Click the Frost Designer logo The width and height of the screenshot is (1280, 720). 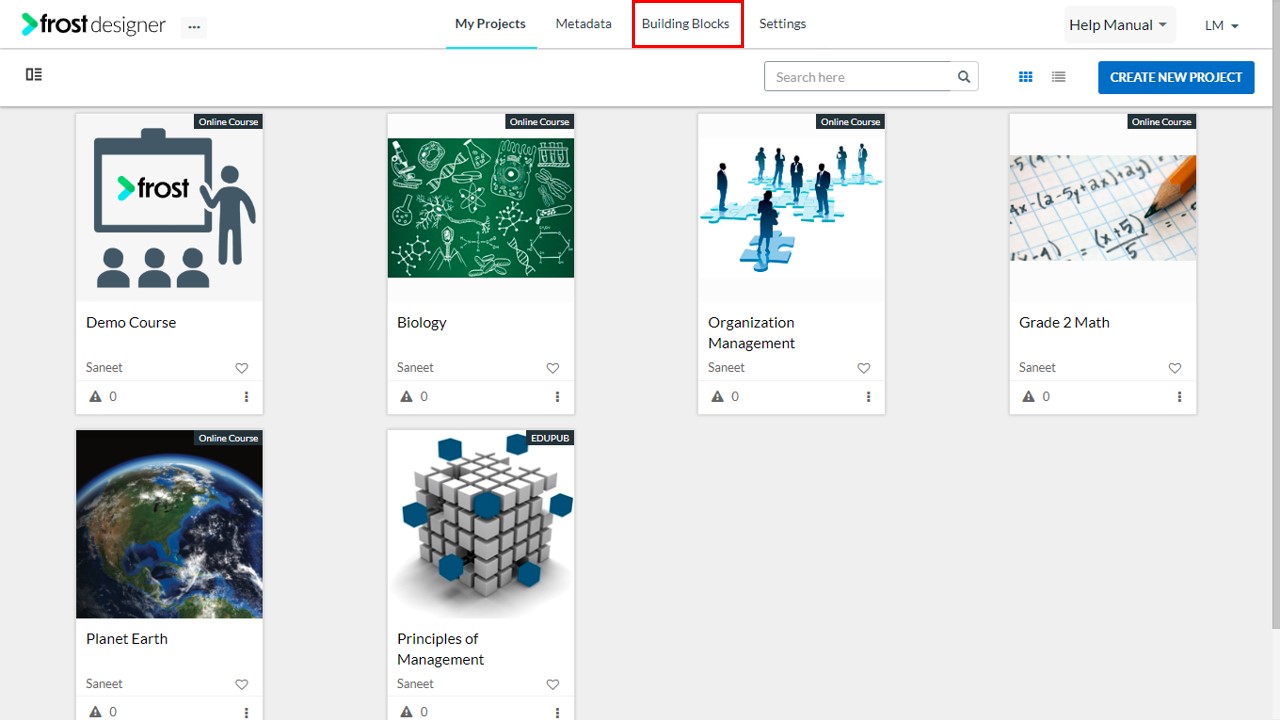[94, 25]
